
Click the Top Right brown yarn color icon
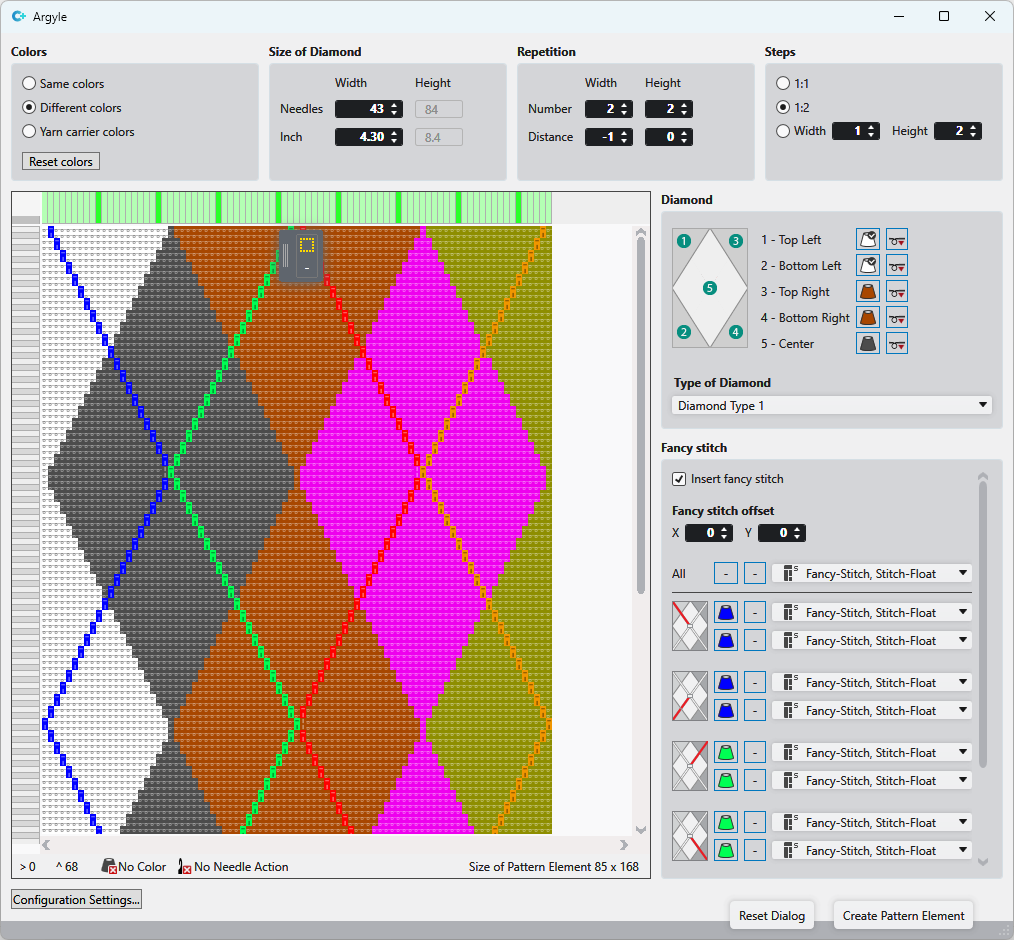[x=868, y=292]
